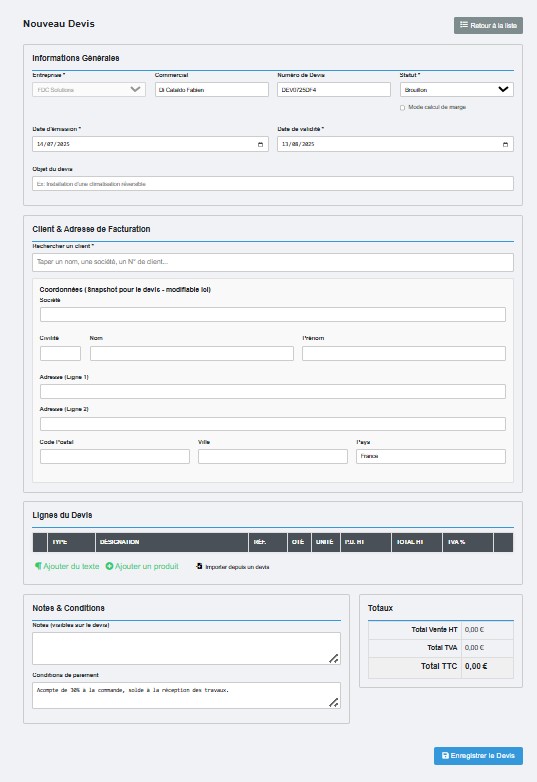The width and height of the screenshot is (537, 782).
Task: Click the Pays field containing France
Action: click(431, 456)
